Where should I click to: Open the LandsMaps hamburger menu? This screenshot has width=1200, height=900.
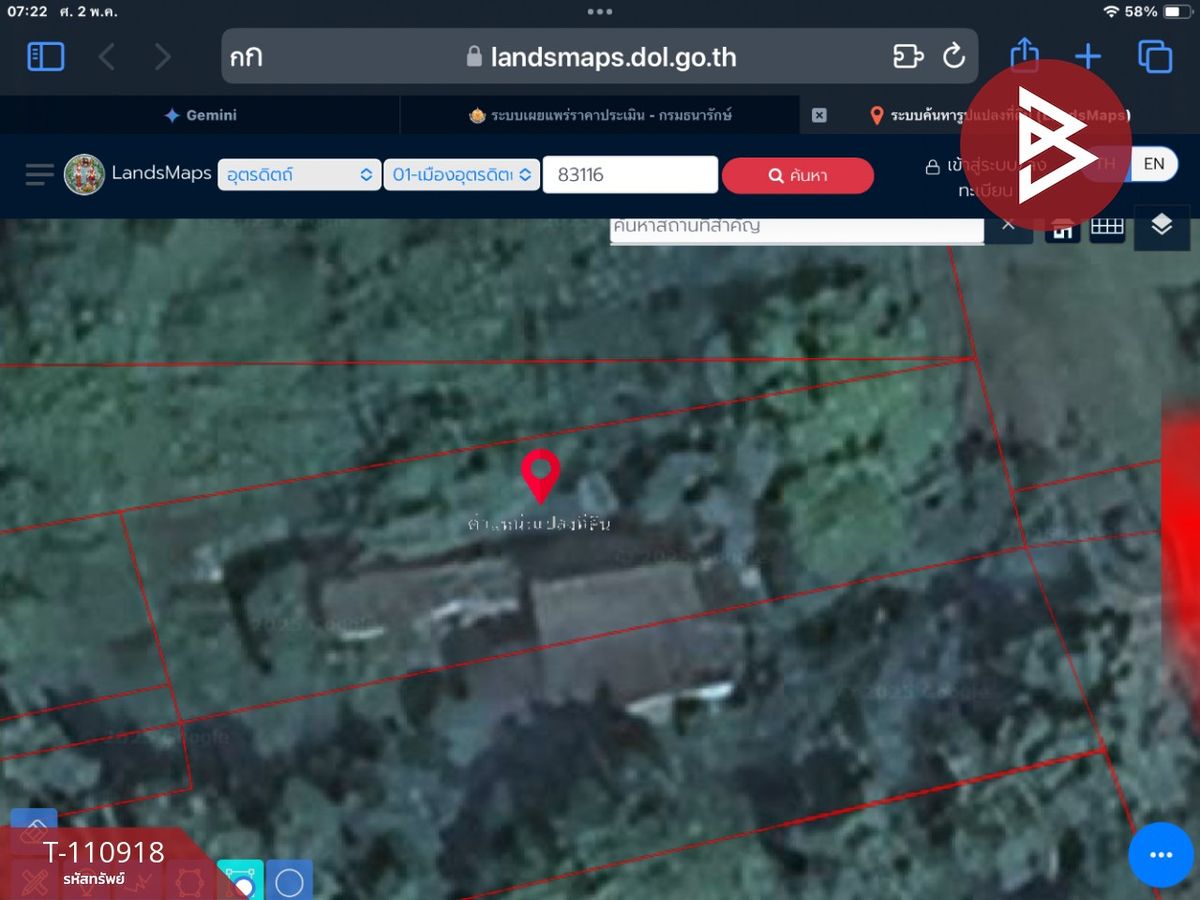40,175
